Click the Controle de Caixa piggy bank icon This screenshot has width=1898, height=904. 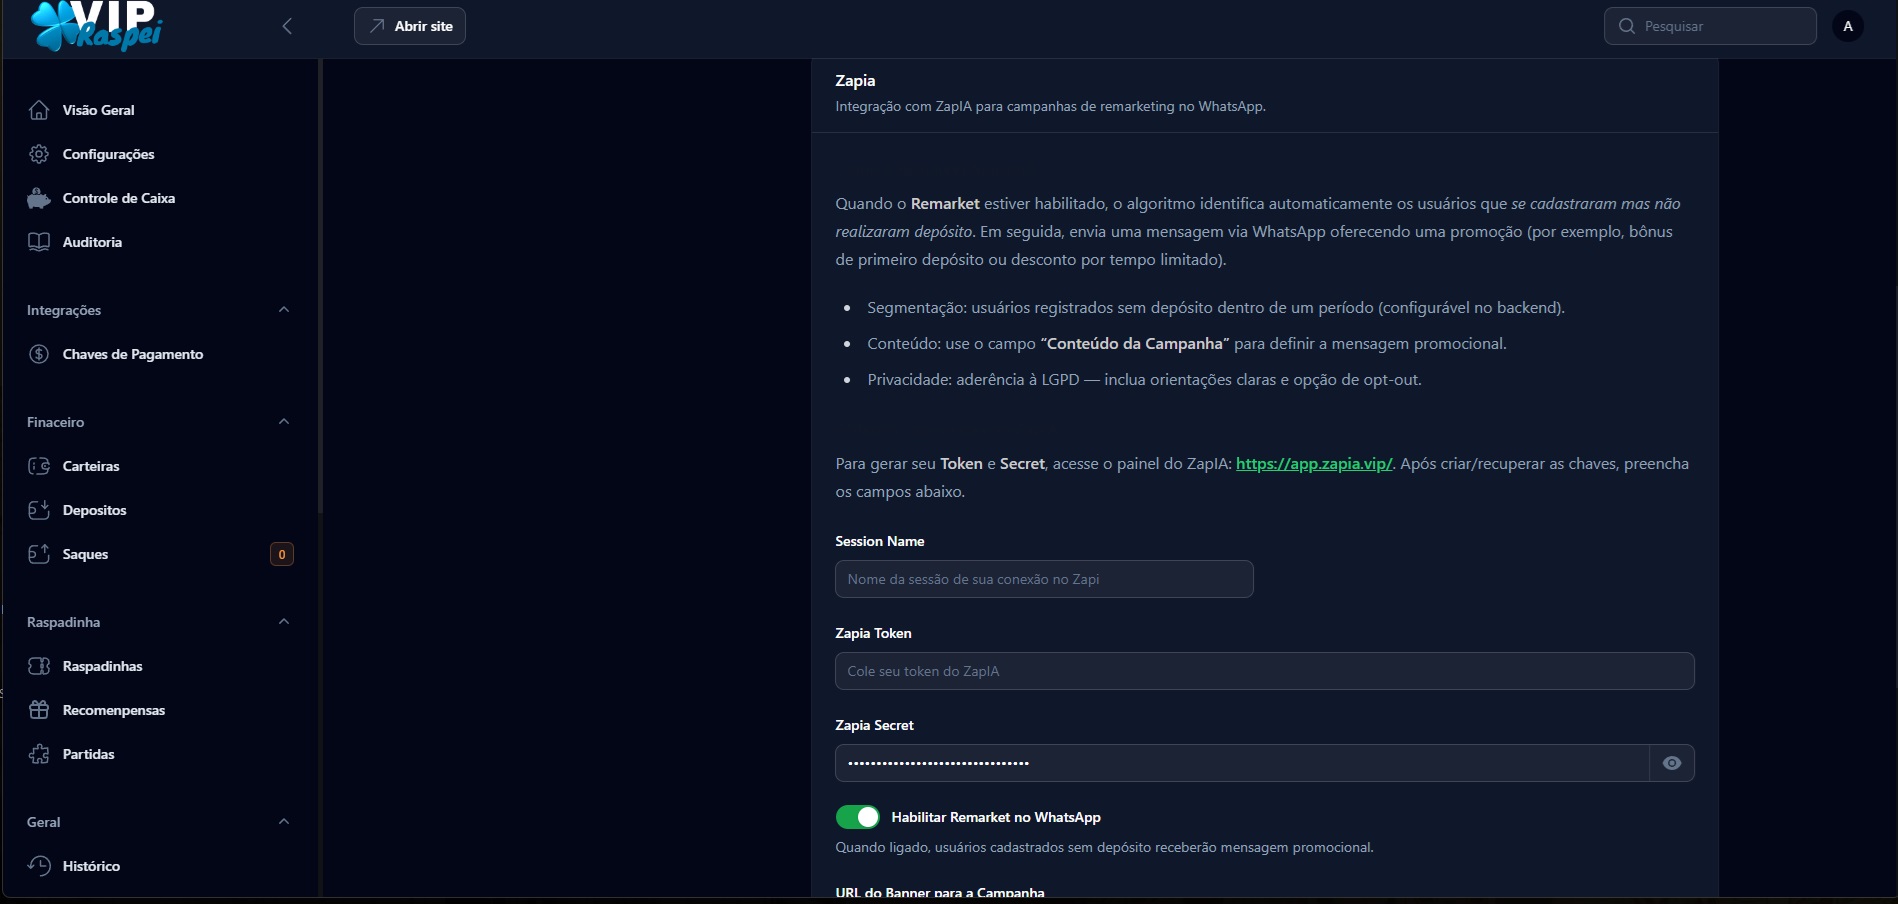pyautogui.click(x=39, y=198)
